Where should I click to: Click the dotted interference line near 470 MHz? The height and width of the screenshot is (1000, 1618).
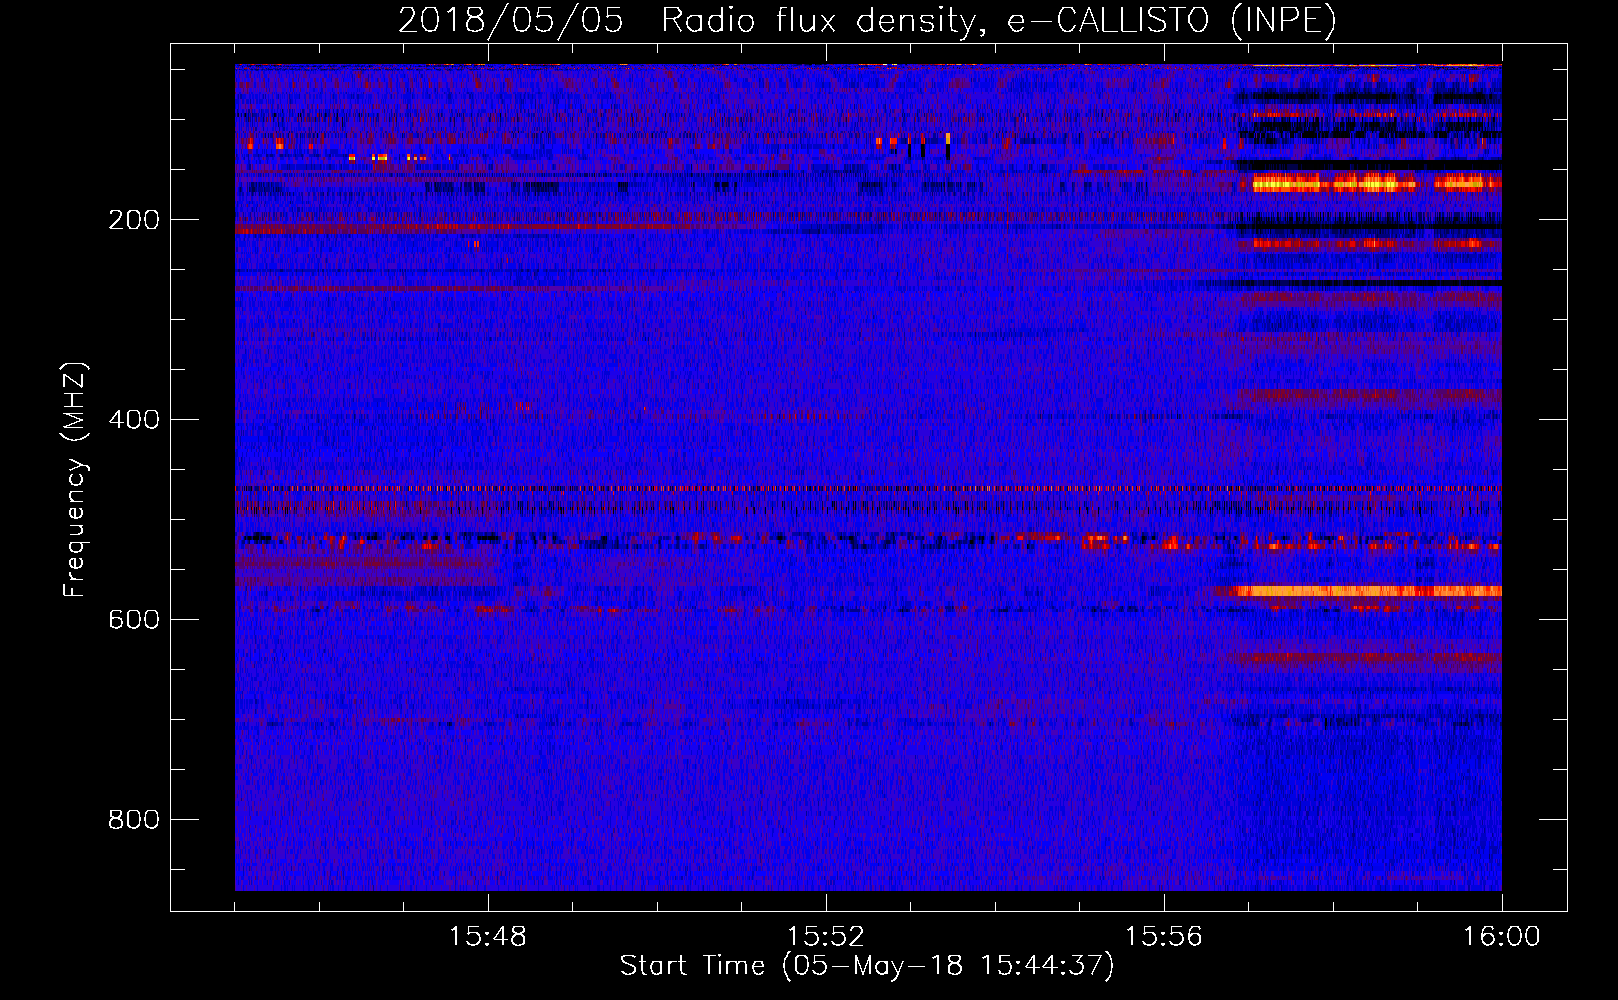(868, 489)
